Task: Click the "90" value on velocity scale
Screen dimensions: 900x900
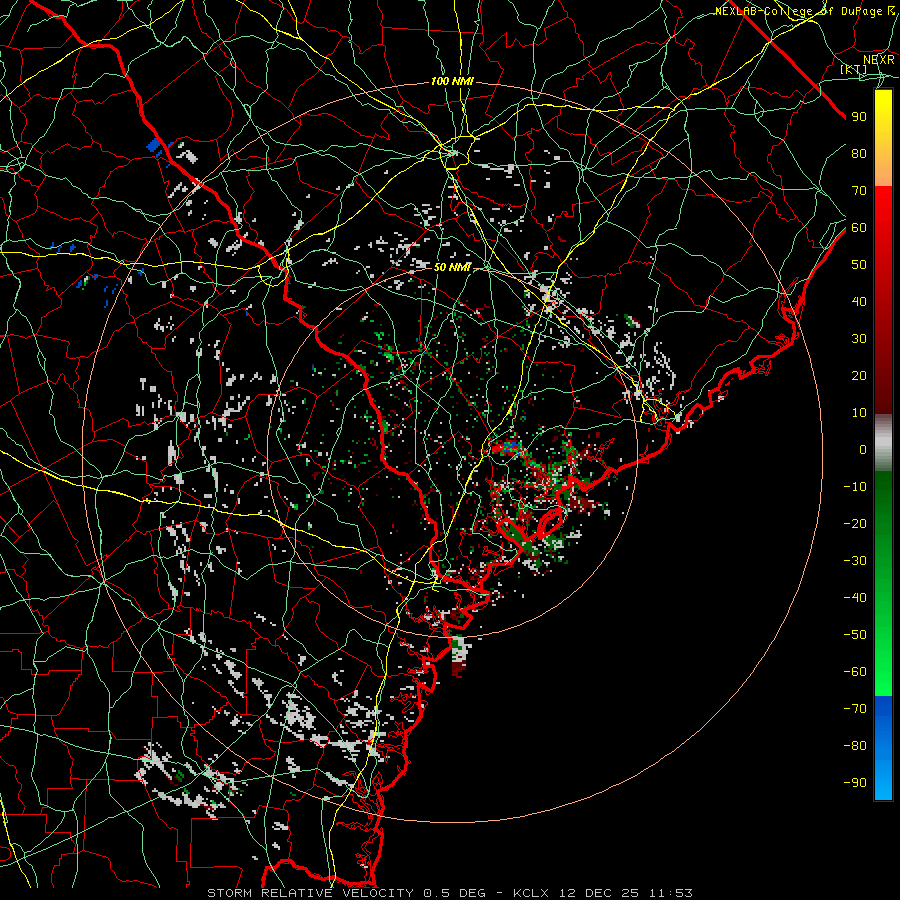Action: (859, 117)
